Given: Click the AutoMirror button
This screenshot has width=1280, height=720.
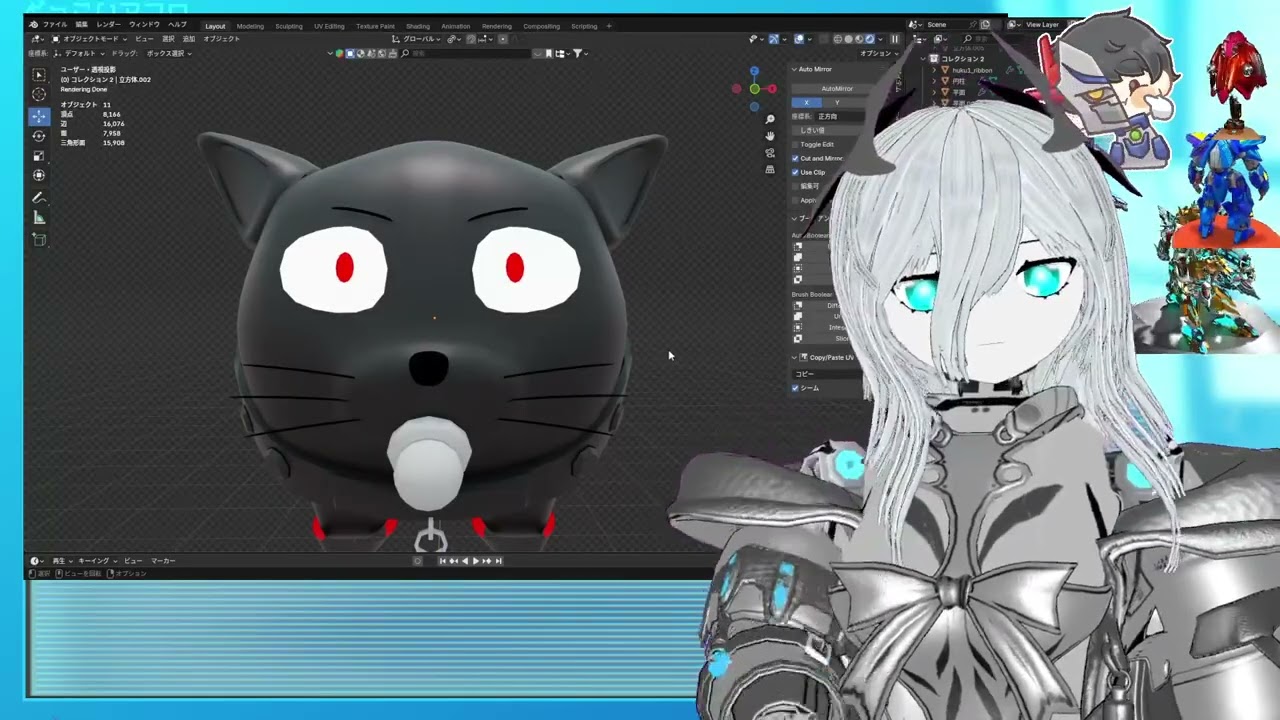Looking at the screenshot, I should [x=837, y=88].
